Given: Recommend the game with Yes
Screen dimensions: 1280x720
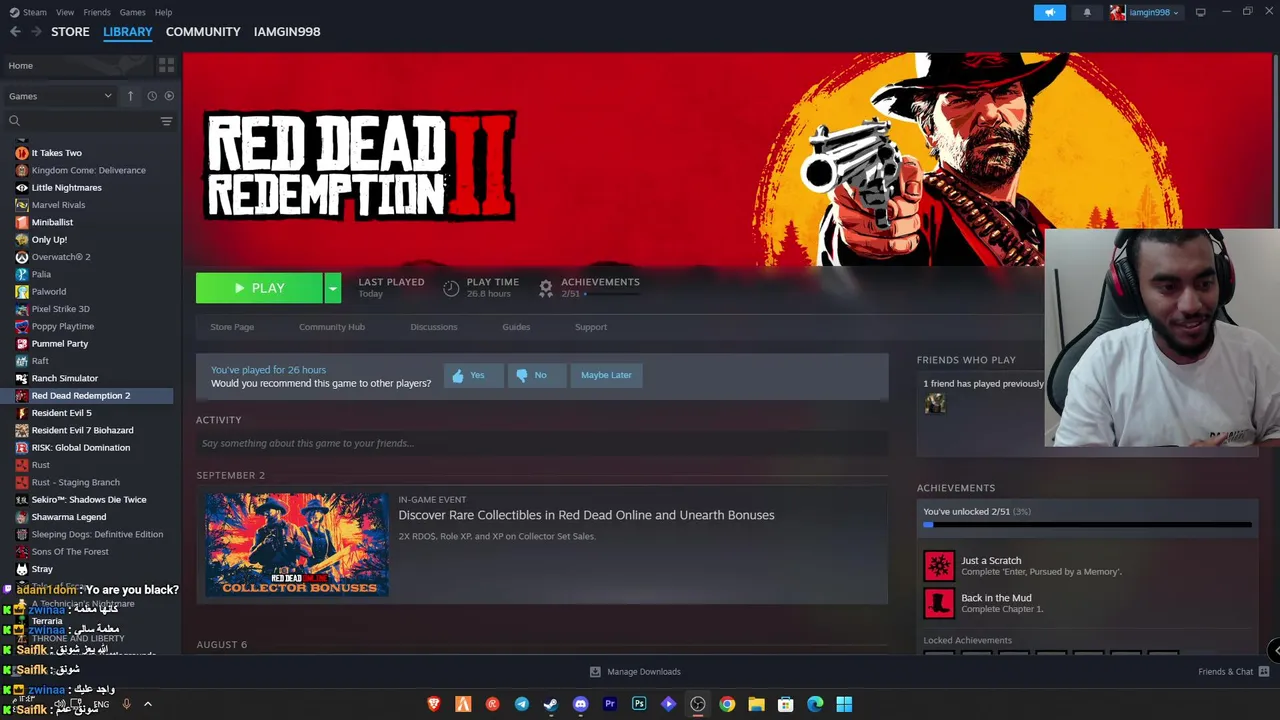Looking at the screenshot, I should tap(473, 375).
